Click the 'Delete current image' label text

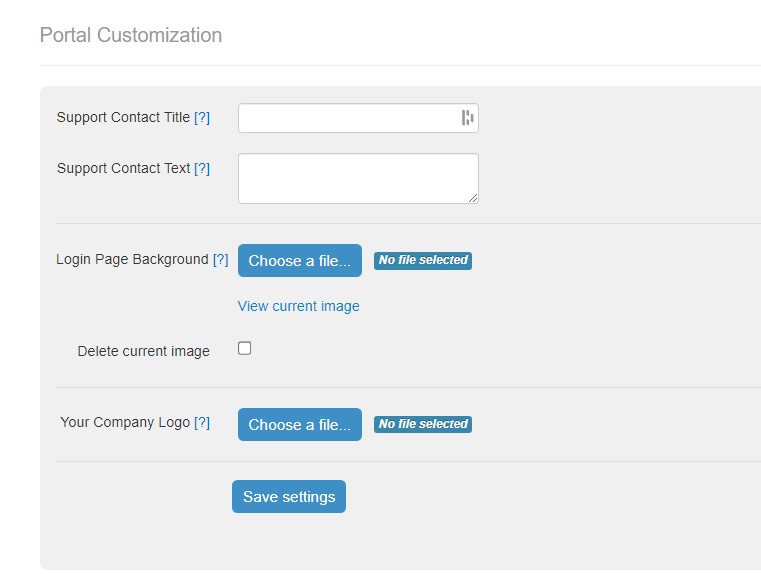[x=144, y=351]
